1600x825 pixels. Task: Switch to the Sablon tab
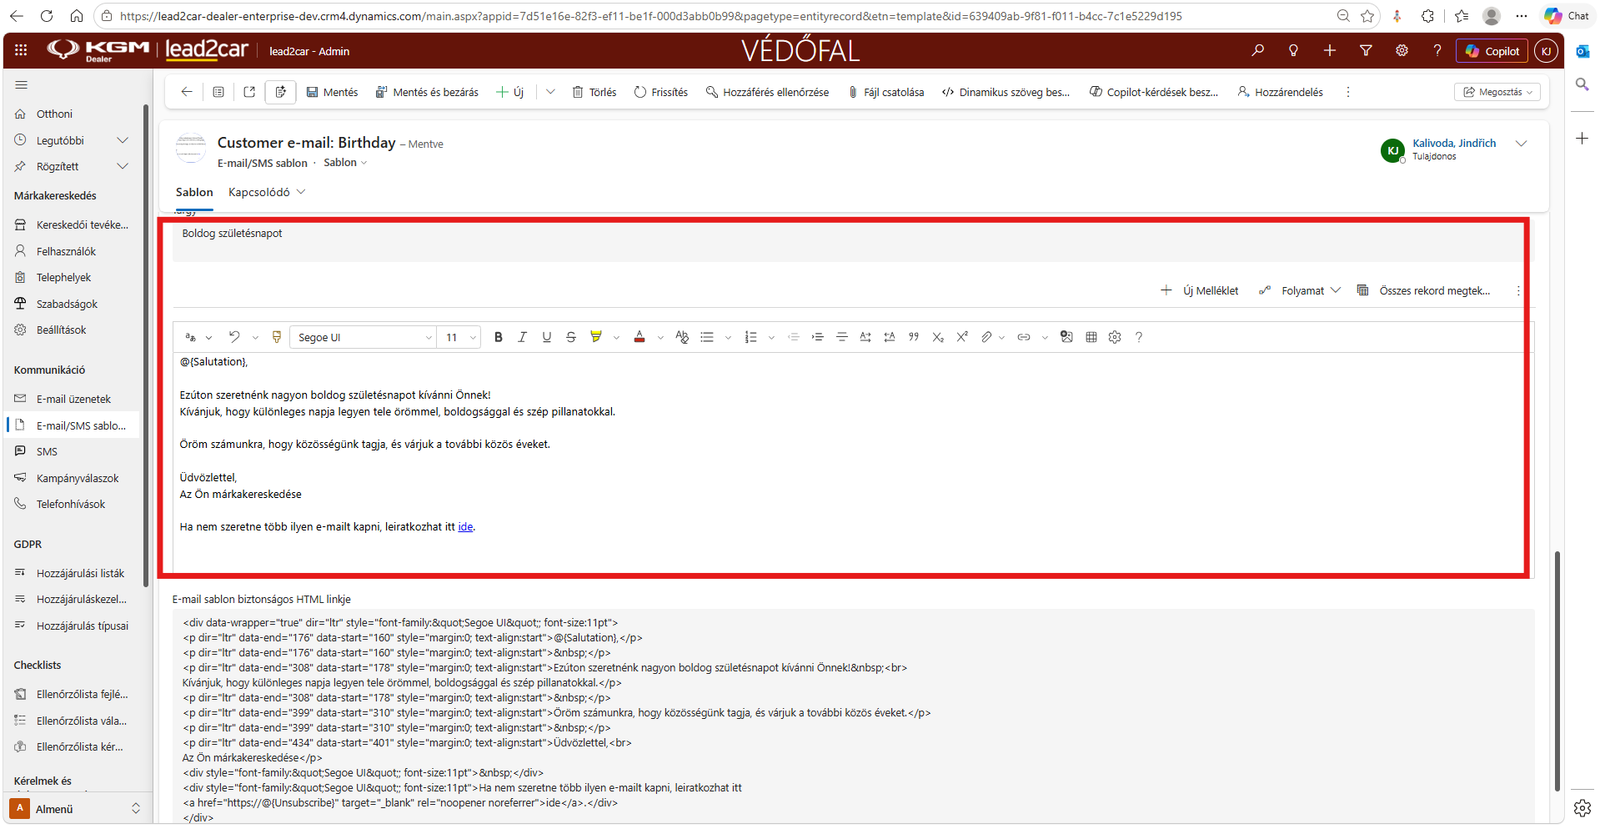tap(194, 192)
